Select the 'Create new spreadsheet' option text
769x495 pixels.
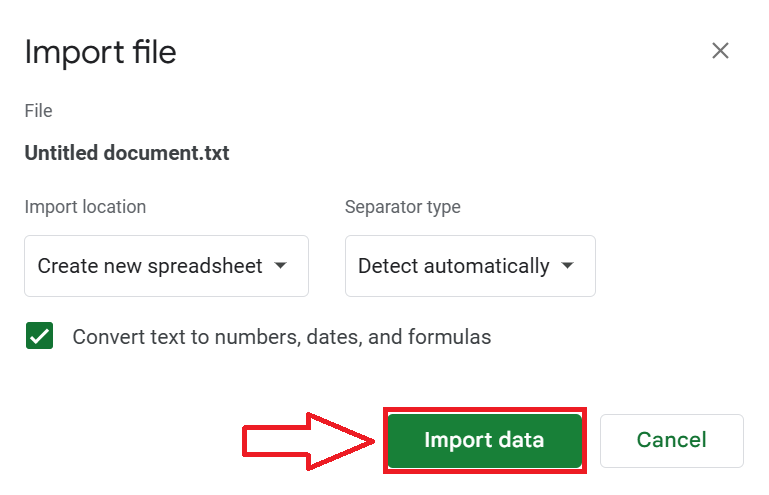150,266
